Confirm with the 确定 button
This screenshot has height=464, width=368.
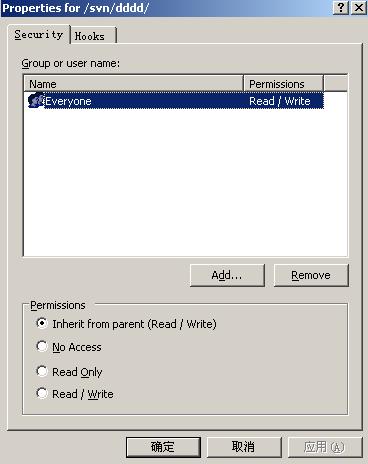(x=163, y=447)
